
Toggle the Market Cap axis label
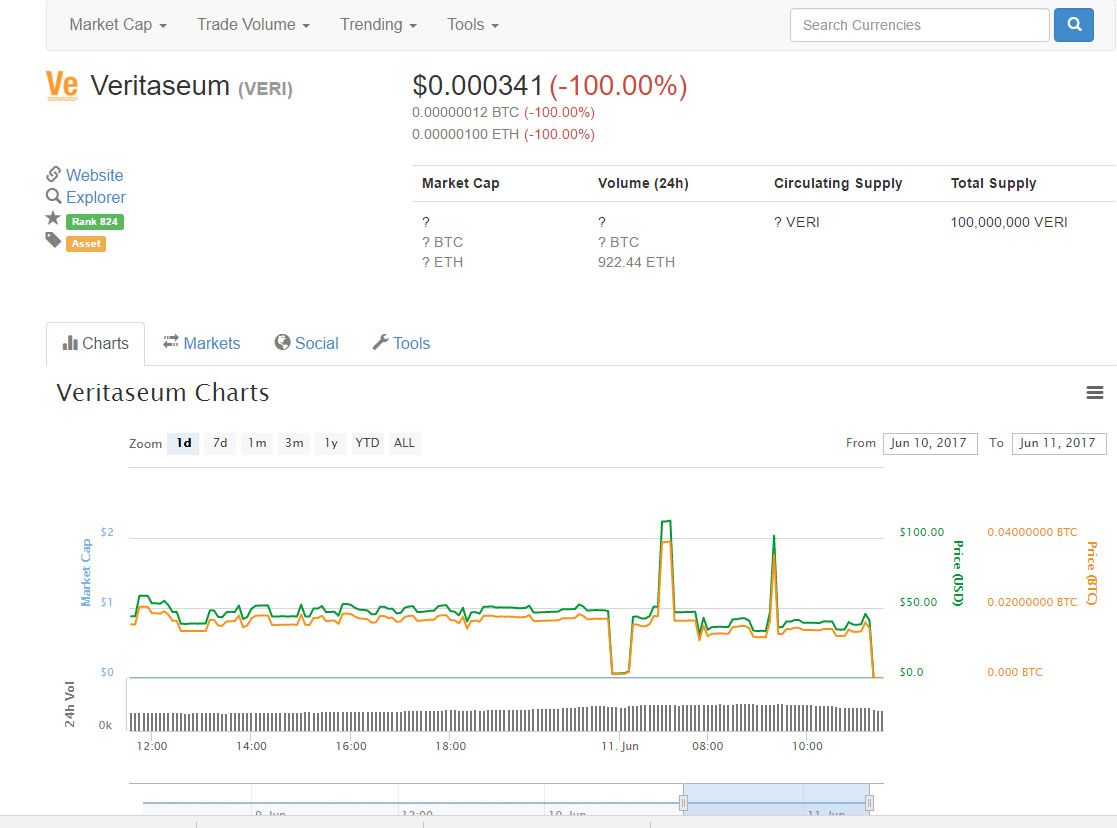click(x=86, y=573)
